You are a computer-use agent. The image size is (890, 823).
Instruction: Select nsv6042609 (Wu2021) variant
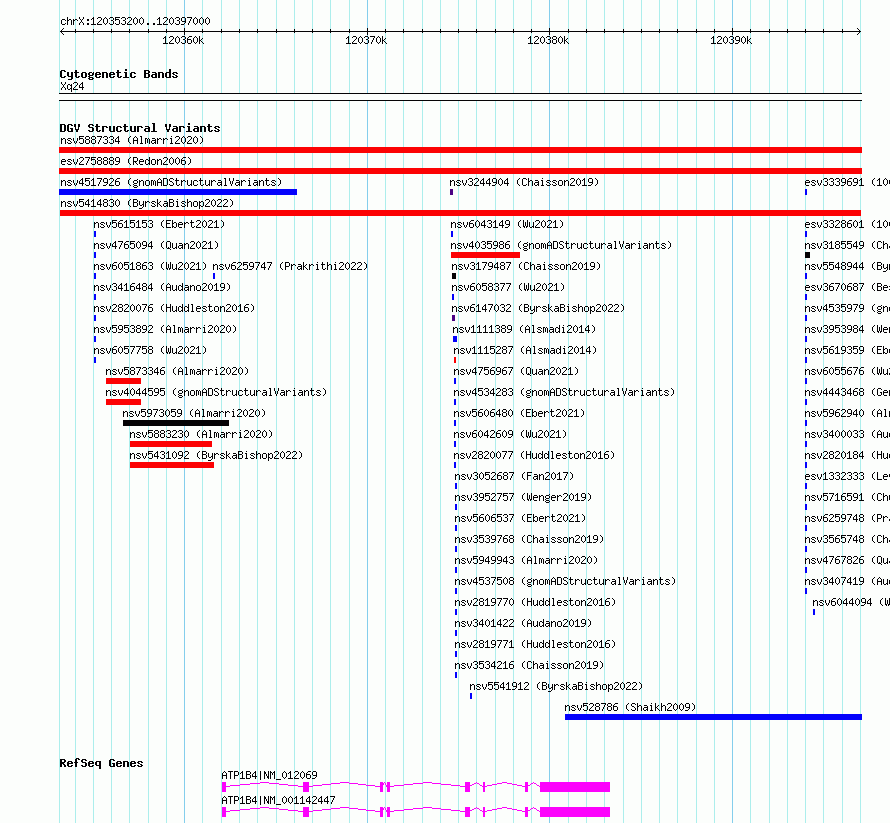(x=511, y=434)
